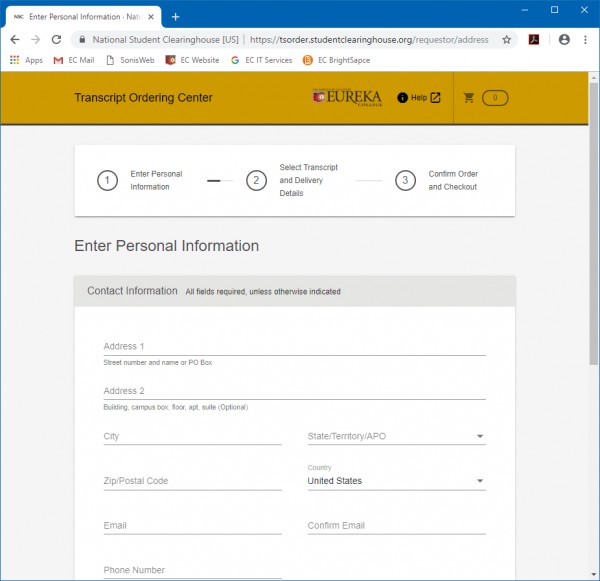Bookmark this page with star icon
Image resolution: width=600 pixels, height=581 pixels.
point(507,40)
